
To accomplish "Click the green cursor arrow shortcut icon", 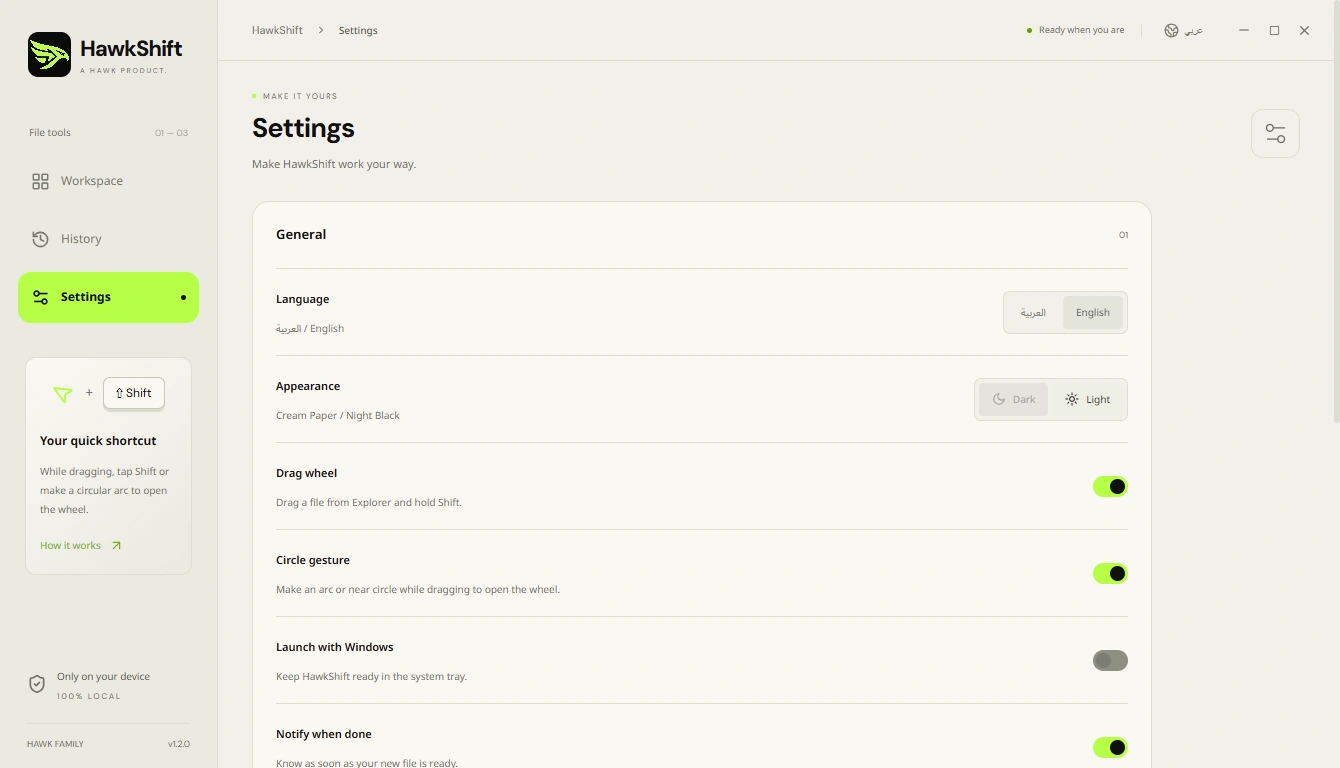I will tap(63, 394).
